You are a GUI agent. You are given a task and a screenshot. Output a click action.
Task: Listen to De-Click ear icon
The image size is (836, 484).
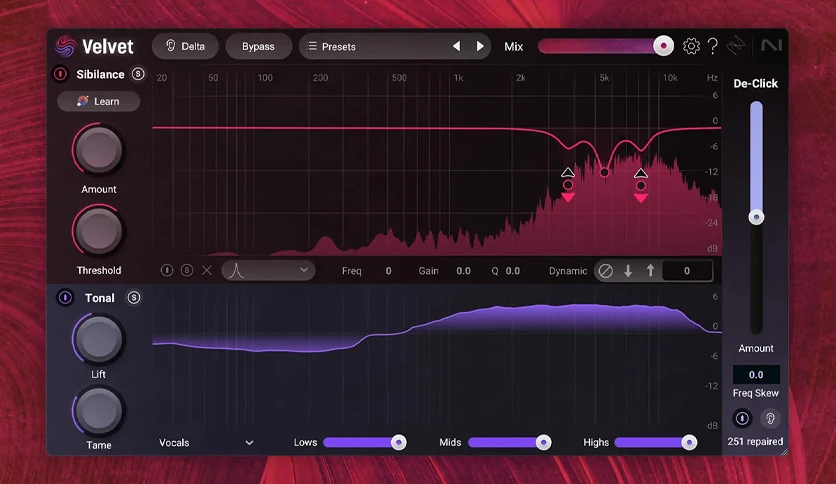click(x=770, y=418)
